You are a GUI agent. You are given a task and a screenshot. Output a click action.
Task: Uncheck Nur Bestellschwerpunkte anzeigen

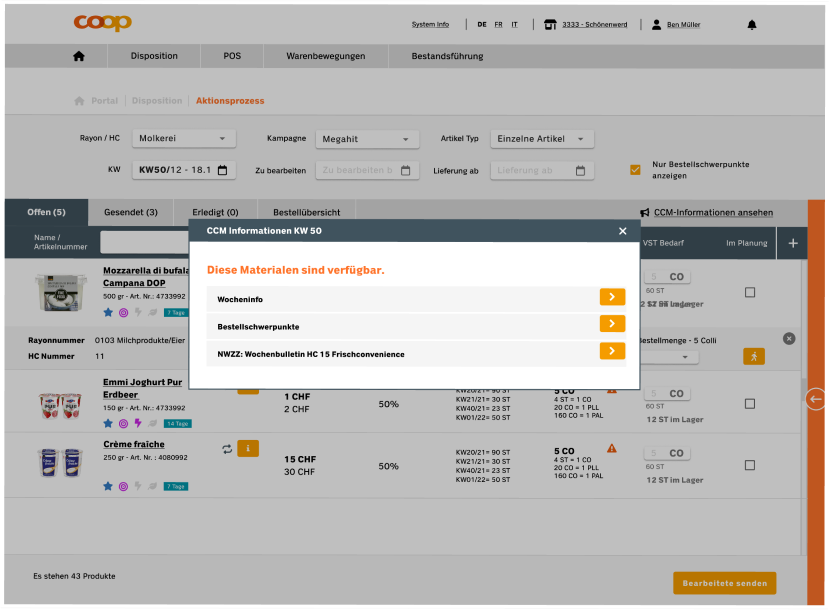click(635, 170)
